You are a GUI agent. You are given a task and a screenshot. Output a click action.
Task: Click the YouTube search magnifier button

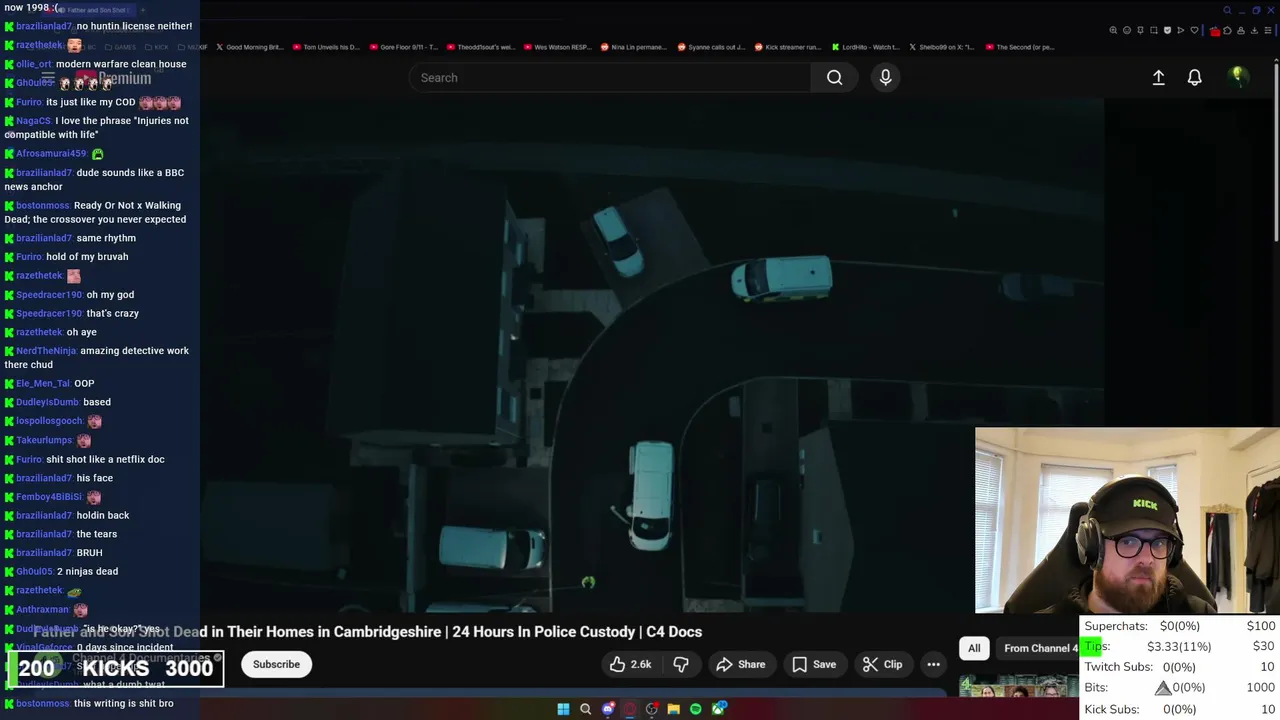pos(834,78)
